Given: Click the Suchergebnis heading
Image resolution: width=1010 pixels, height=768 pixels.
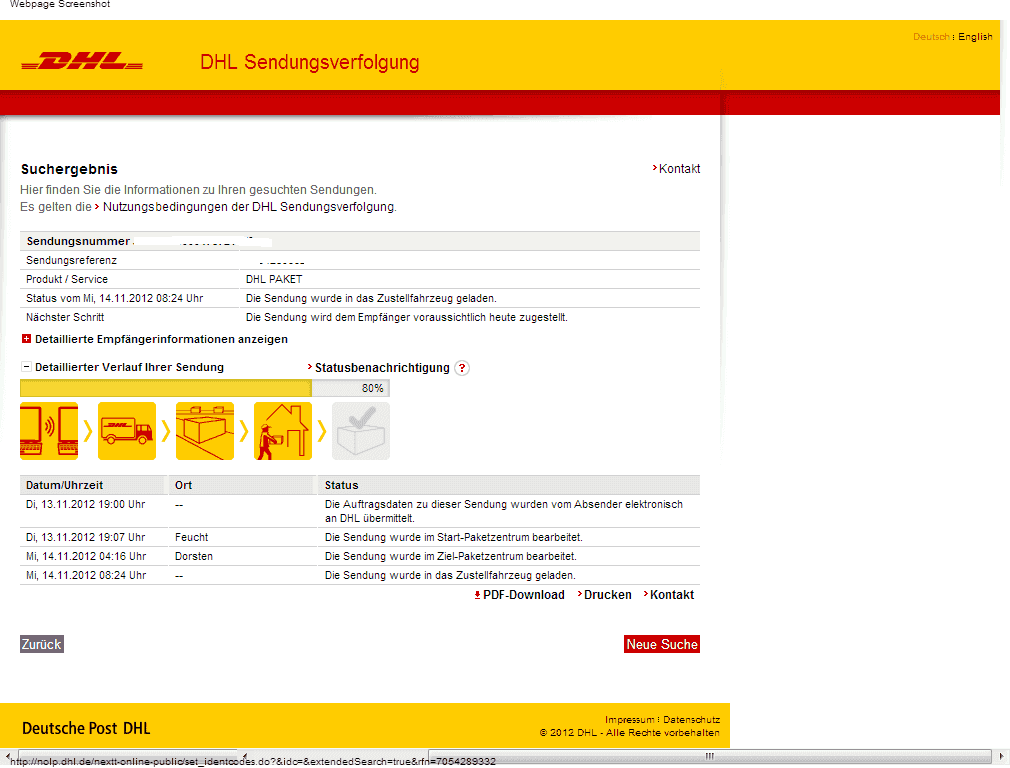Looking at the screenshot, I should (x=69, y=169).
